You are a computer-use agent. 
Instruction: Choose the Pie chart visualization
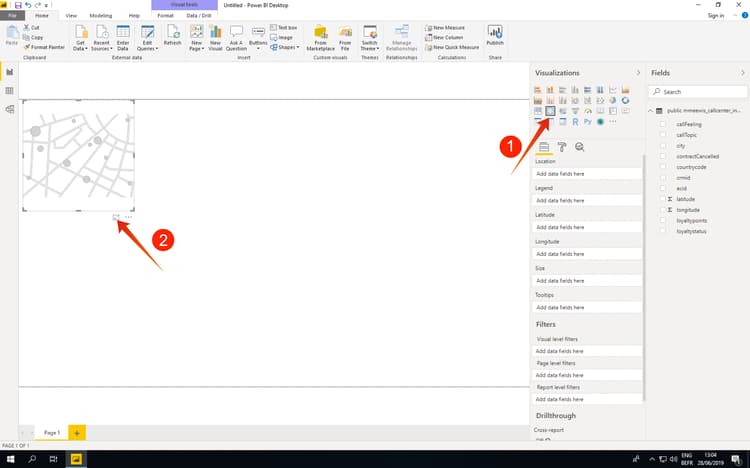[613, 100]
